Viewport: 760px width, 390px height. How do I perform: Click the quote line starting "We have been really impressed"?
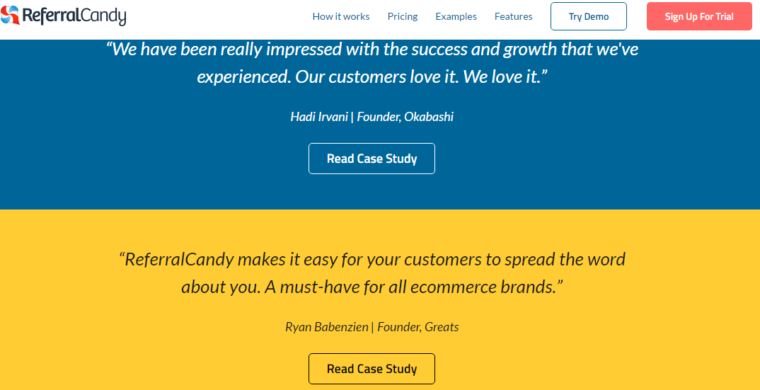(x=372, y=49)
